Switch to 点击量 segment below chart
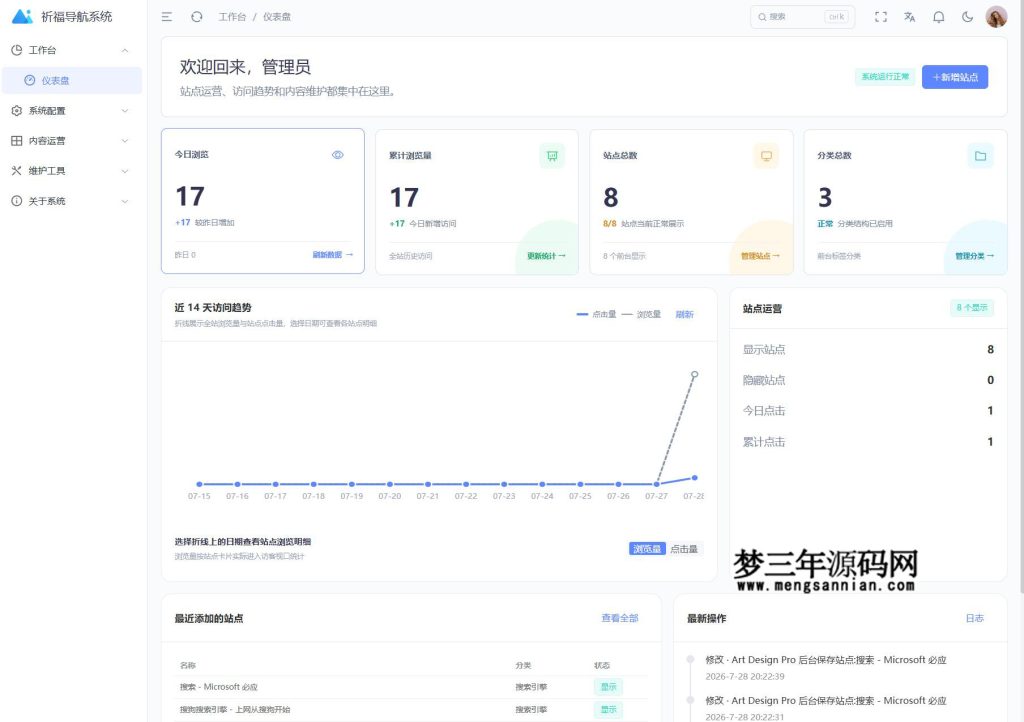The image size is (1024, 722). tap(684, 549)
